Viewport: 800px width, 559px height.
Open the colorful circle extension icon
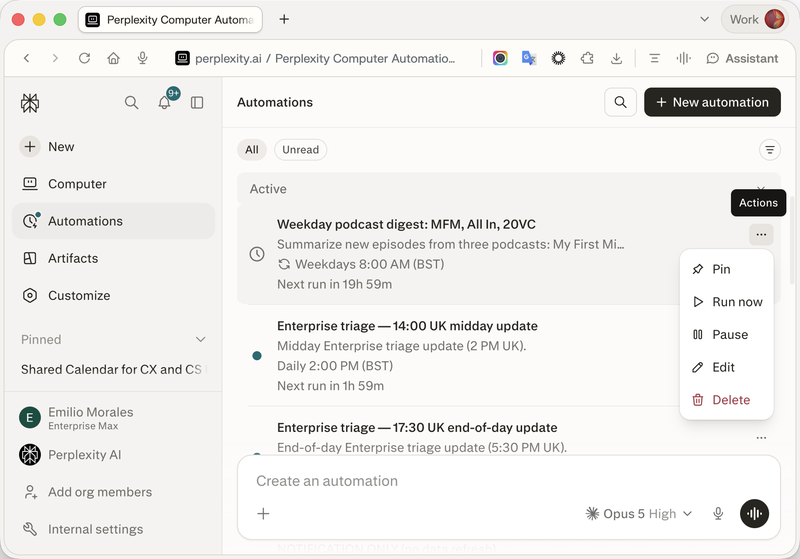coord(500,58)
